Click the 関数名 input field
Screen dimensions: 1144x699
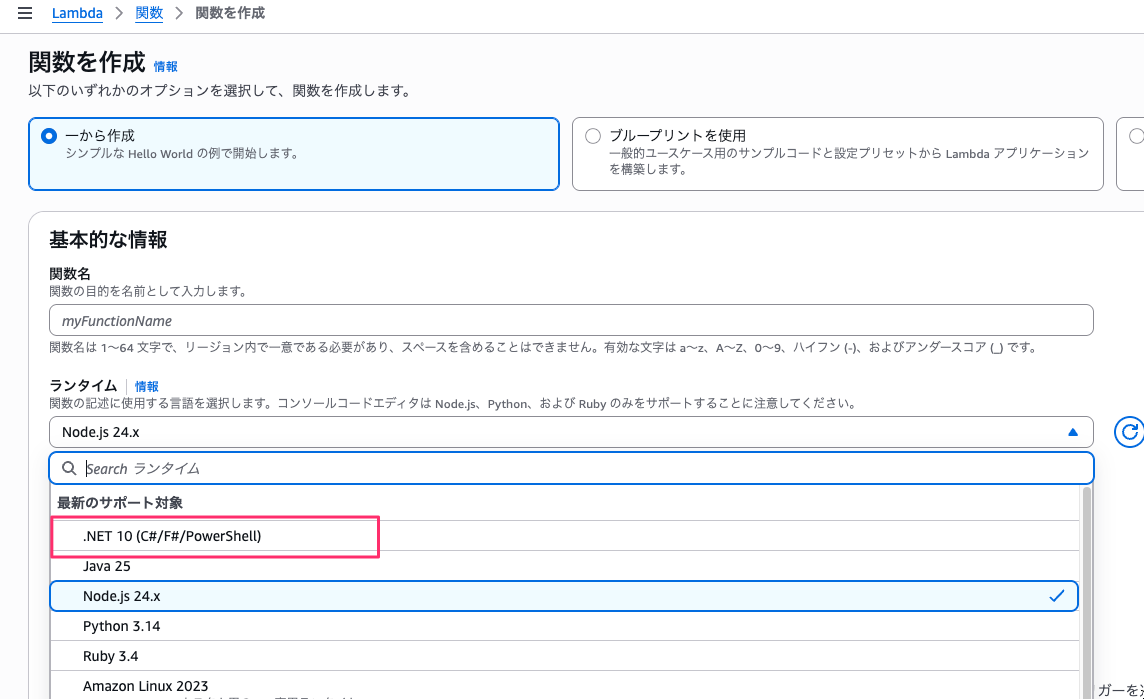[x=570, y=320]
